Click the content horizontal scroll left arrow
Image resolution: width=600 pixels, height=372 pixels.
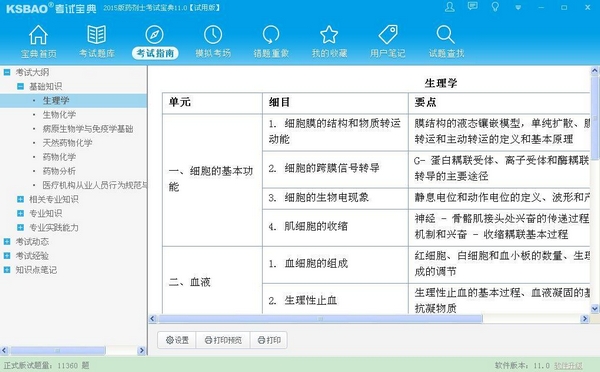click(x=153, y=319)
